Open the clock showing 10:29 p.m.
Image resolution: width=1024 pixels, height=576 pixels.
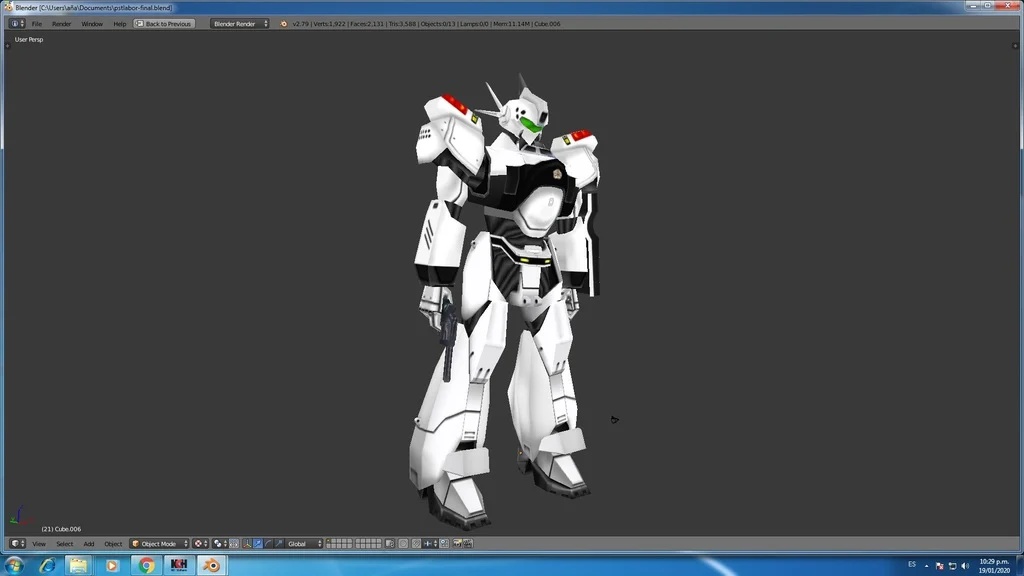tap(994, 566)
